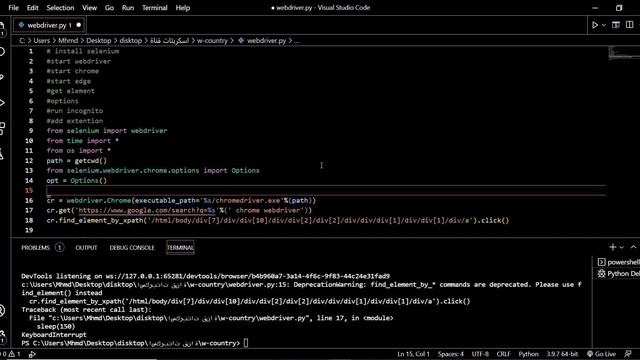The image size is (640, 360).
Task: Click the 'Mhmd' breadcrumb segment
Action: [68, 41]
